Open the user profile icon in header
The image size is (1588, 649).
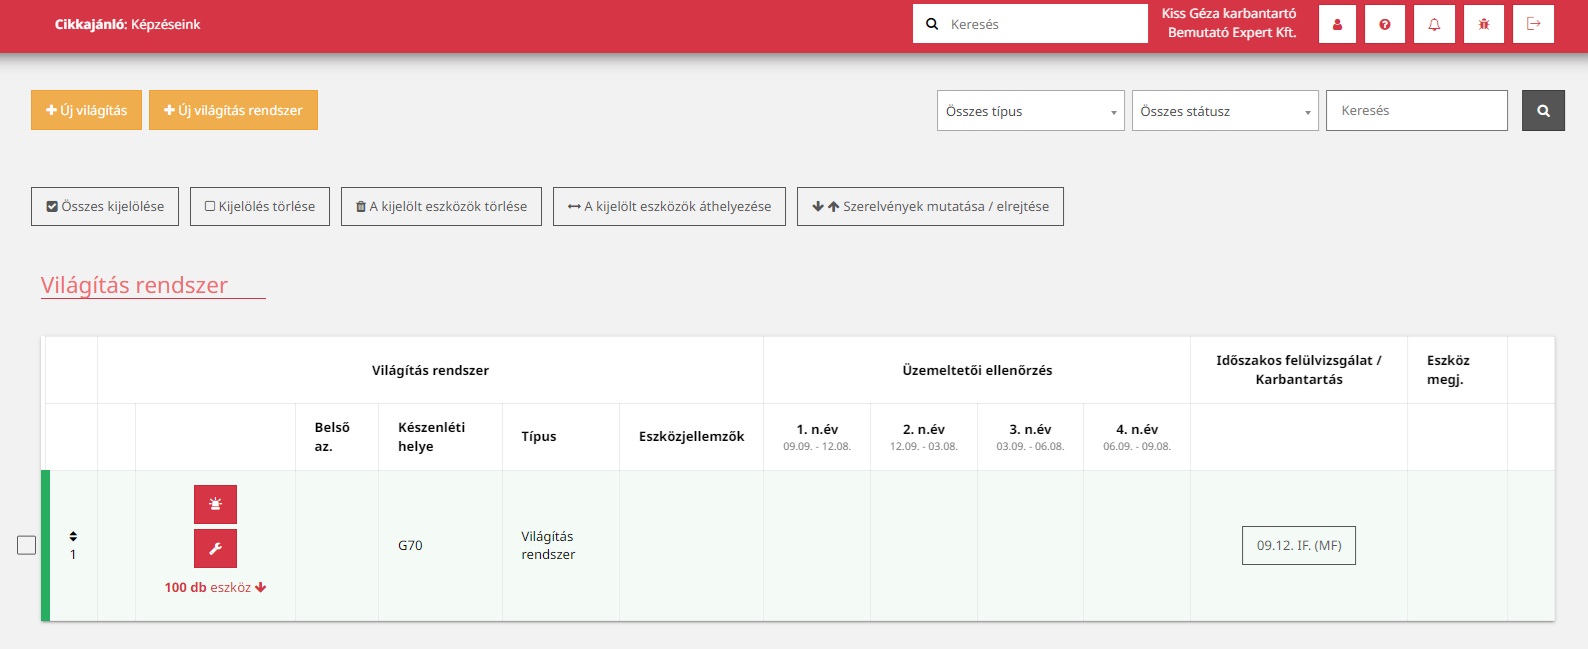click(x=1337, y=24)
